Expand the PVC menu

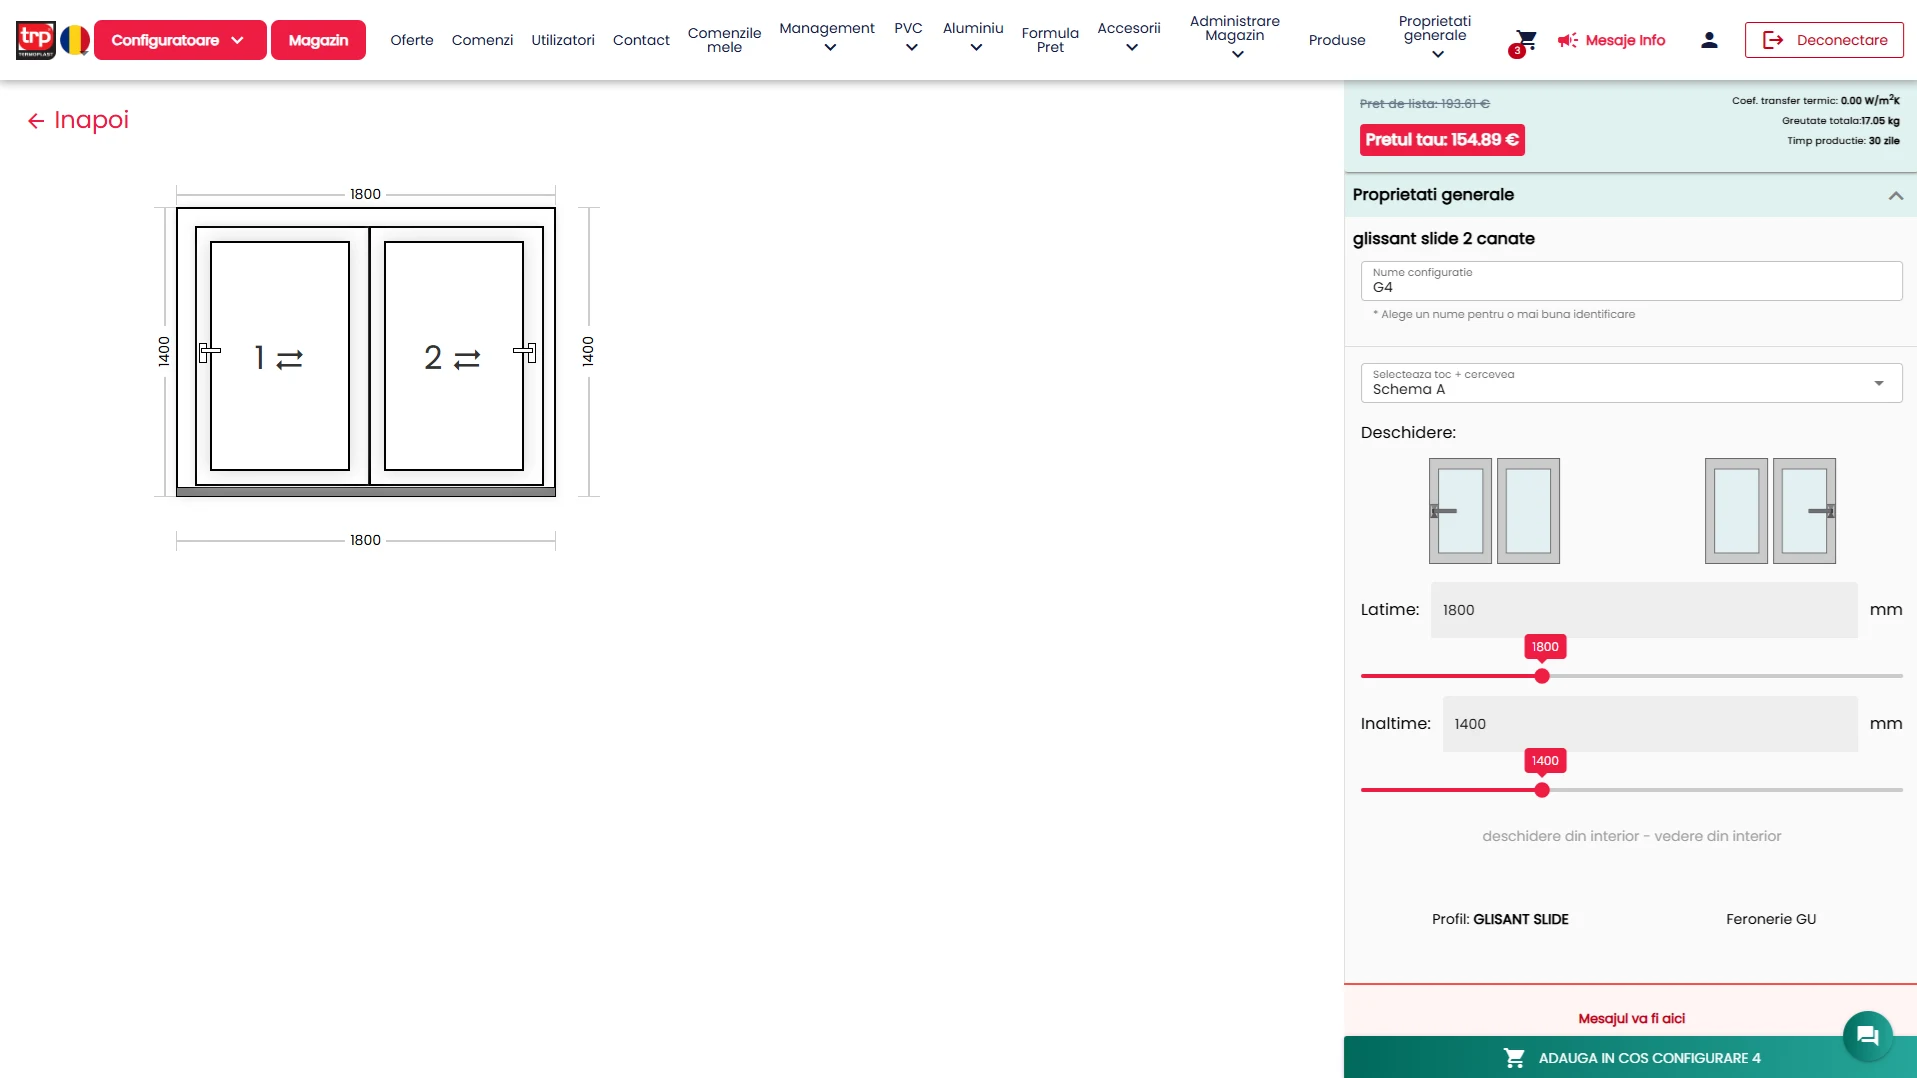coord(909,37)
